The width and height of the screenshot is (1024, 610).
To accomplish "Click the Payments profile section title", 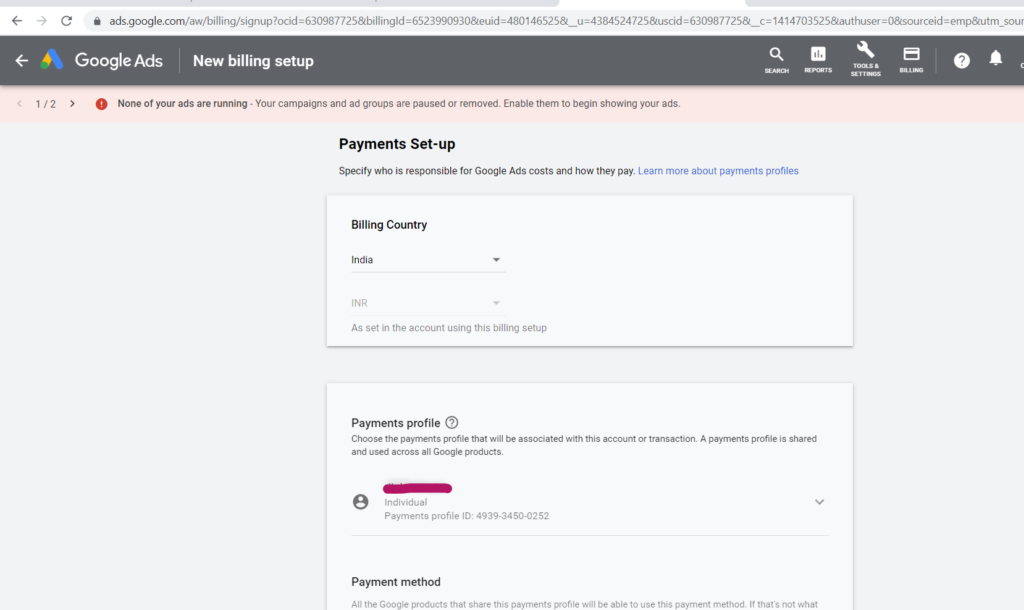I will click(x=396, y=423).
